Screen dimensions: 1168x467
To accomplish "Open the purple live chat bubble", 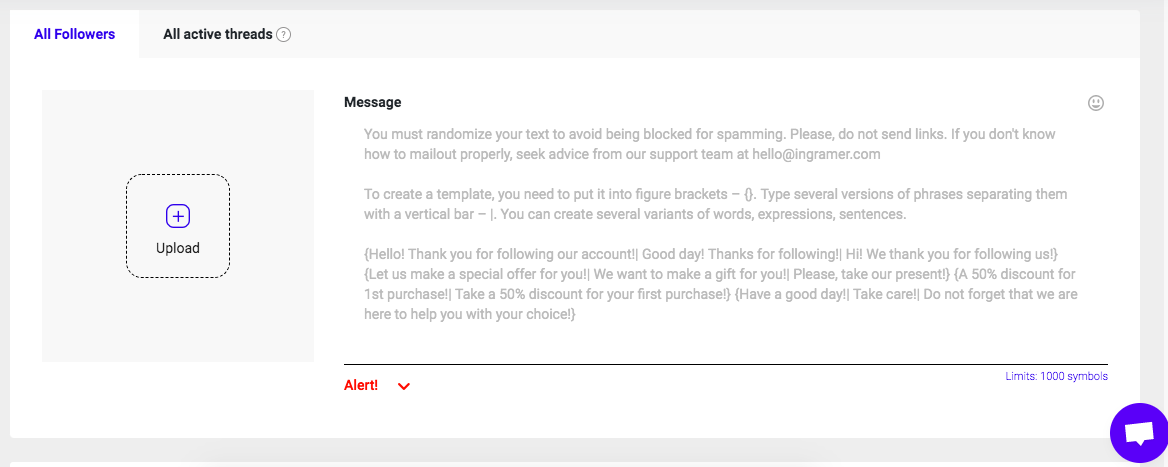I will tap(1138, 433).
